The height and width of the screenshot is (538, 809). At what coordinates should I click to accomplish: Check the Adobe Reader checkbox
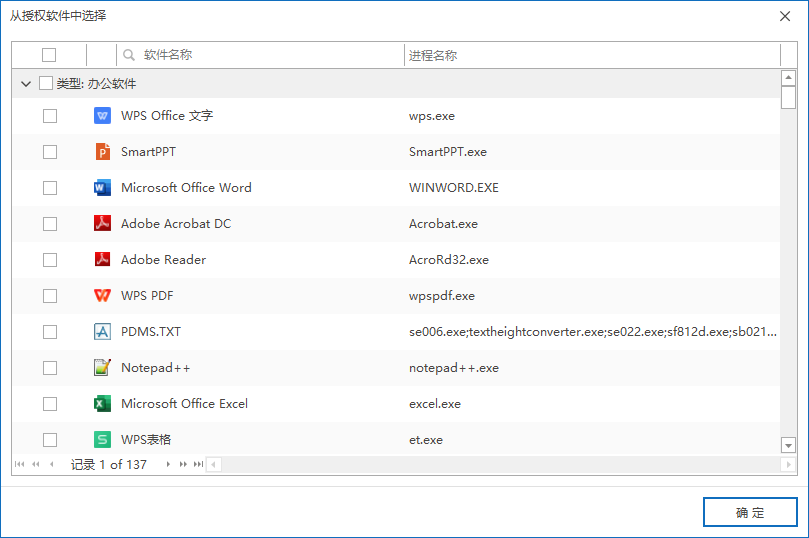coord(50,259)
